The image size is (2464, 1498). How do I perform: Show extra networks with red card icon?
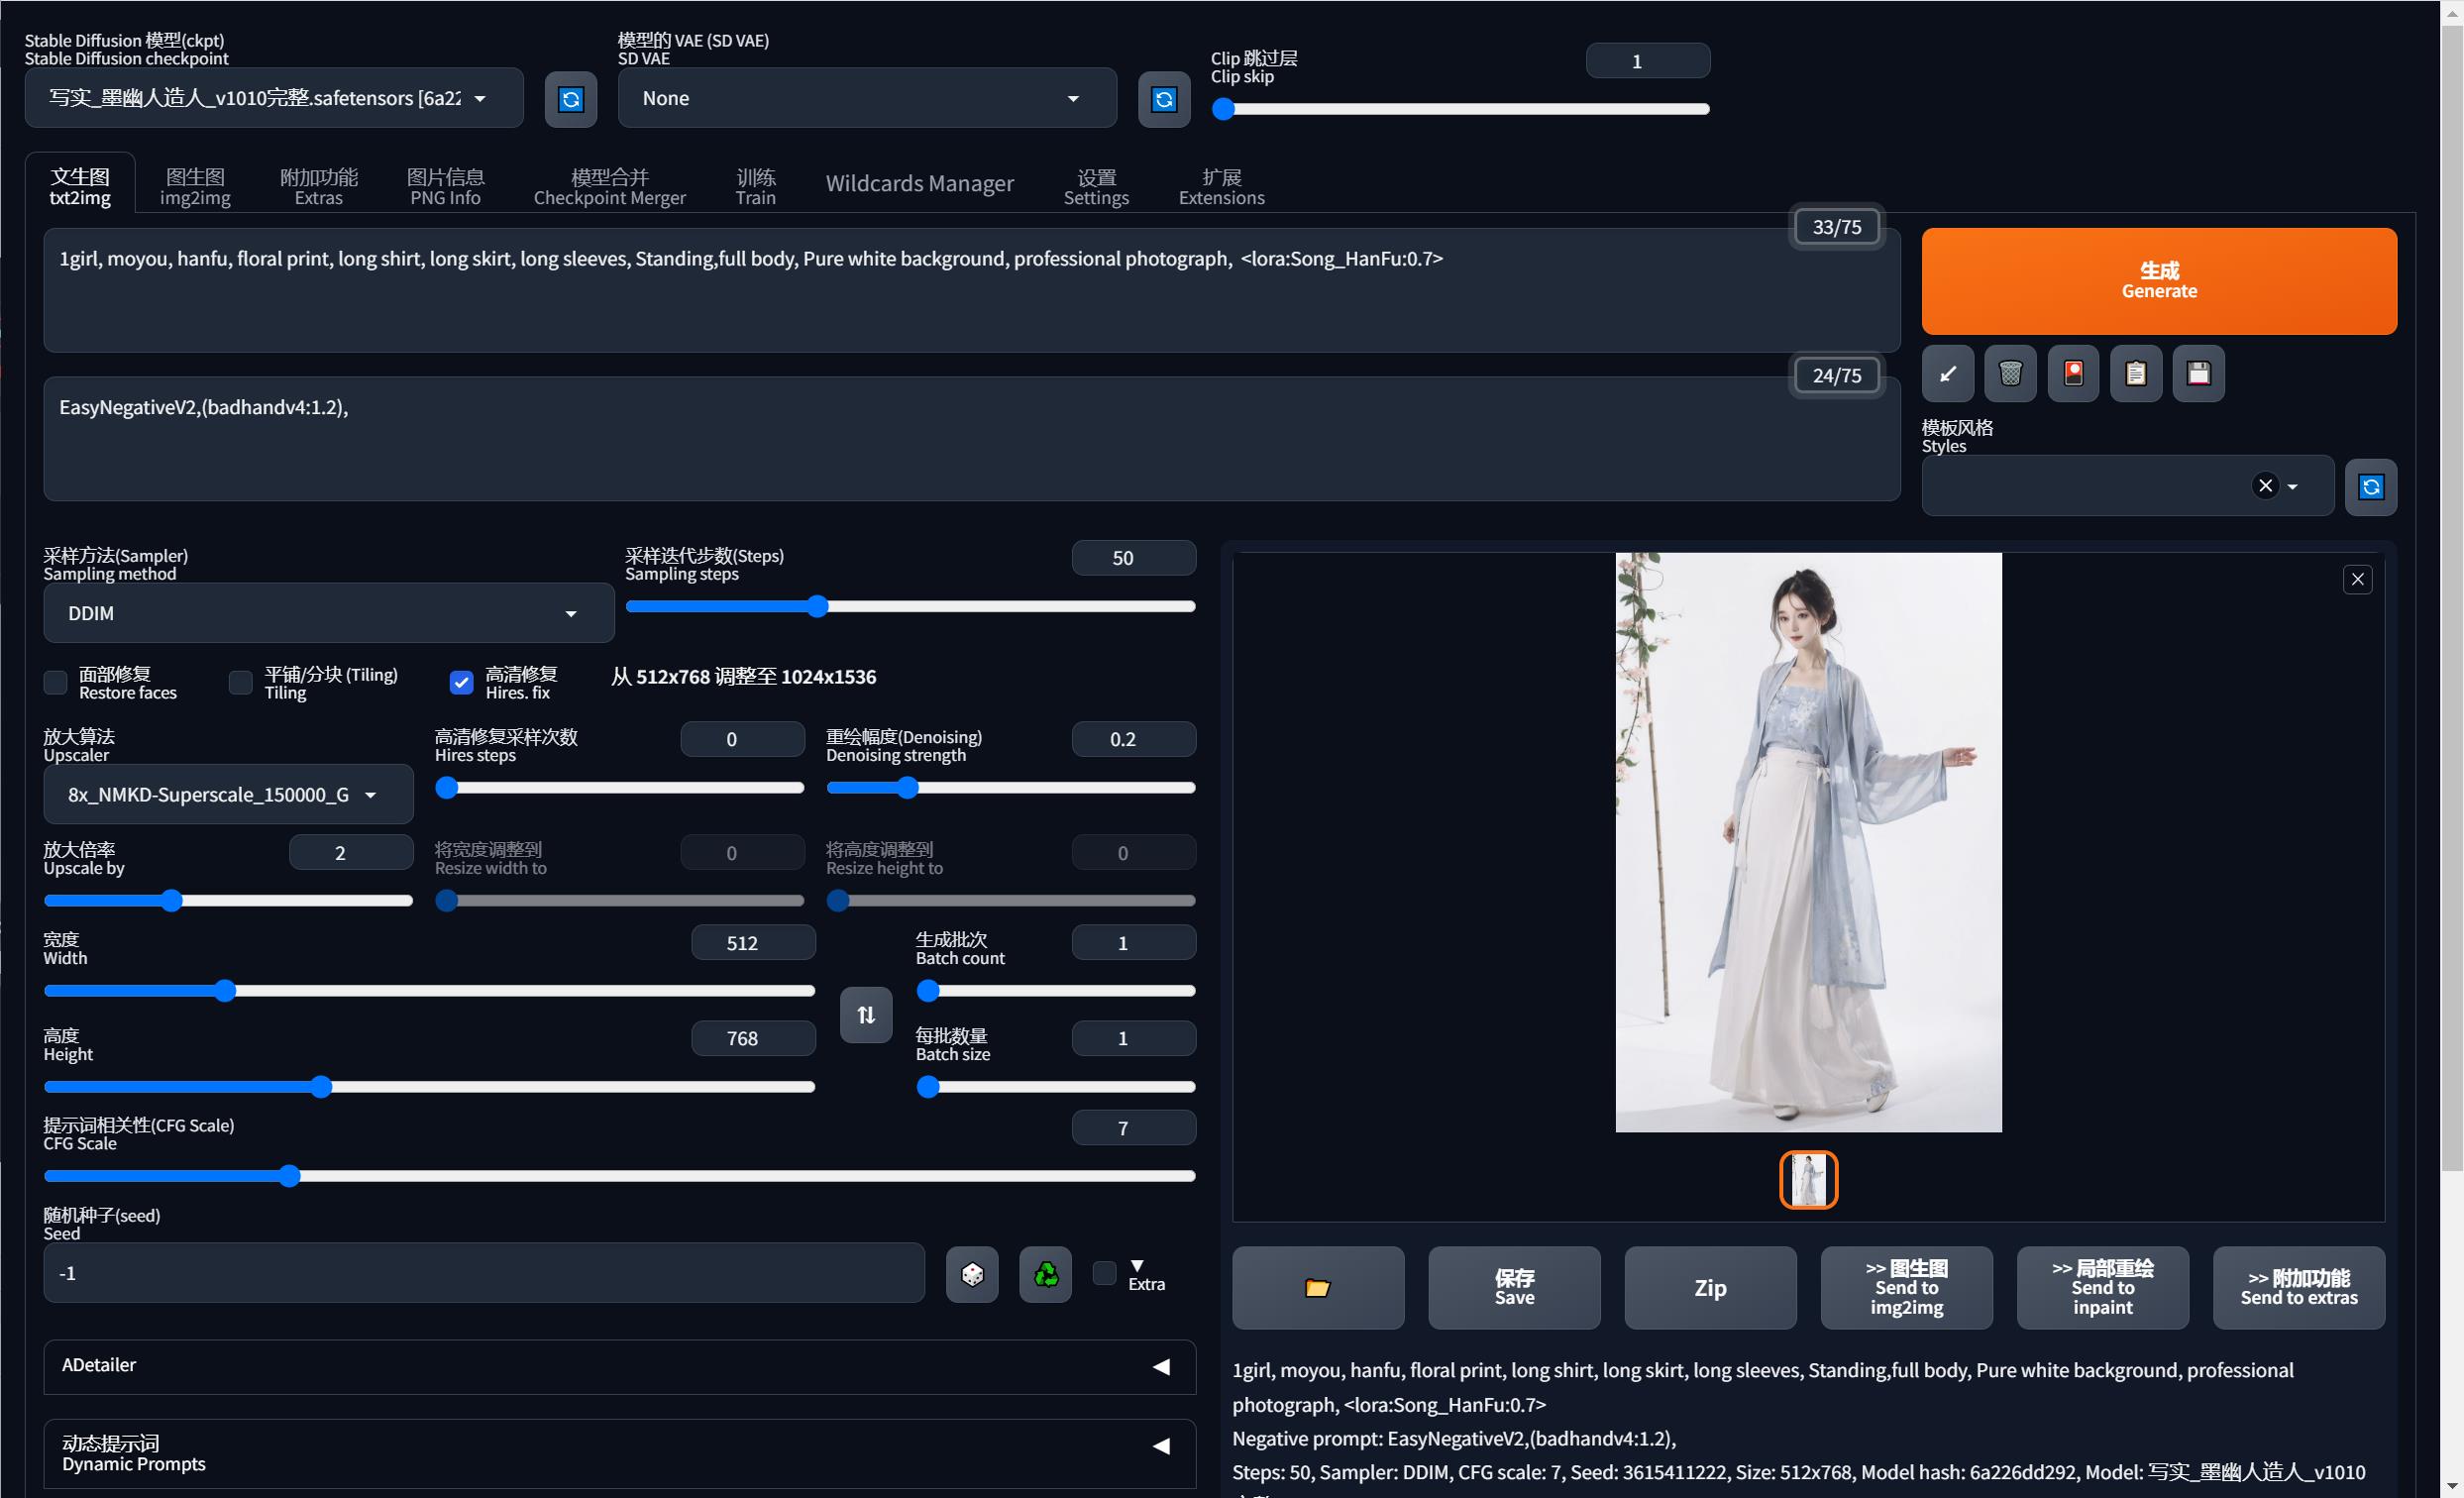click(2073, 374)
